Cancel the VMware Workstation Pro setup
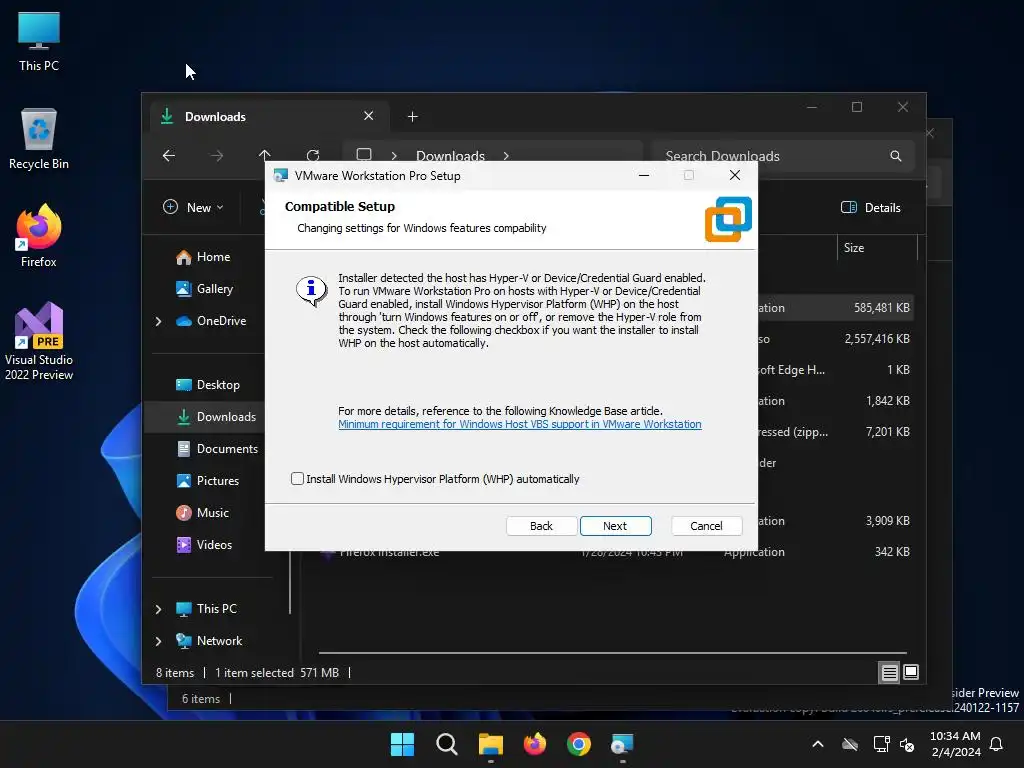1024x768 pixels. (706, 526)
